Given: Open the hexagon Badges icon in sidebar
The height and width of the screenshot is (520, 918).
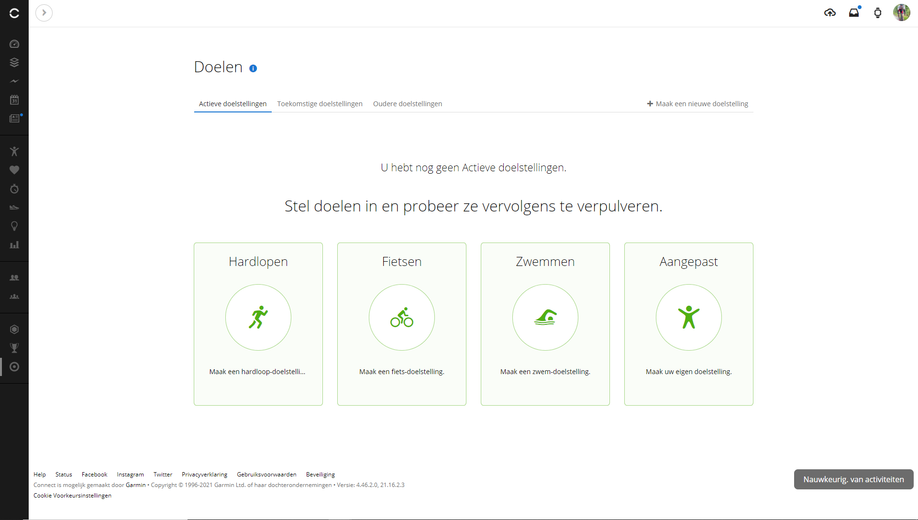Looking at the screenshot, I should tap(14, 330).
